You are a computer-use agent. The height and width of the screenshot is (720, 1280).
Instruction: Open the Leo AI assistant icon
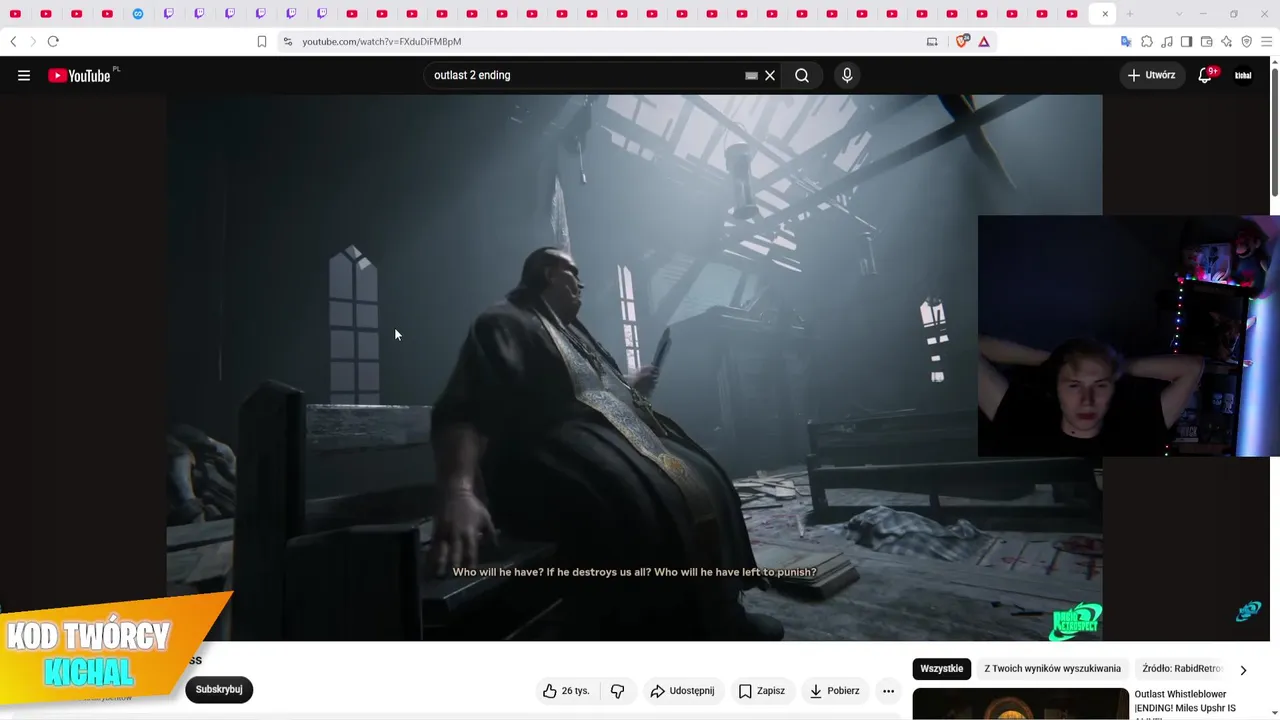pos(1226,41)
